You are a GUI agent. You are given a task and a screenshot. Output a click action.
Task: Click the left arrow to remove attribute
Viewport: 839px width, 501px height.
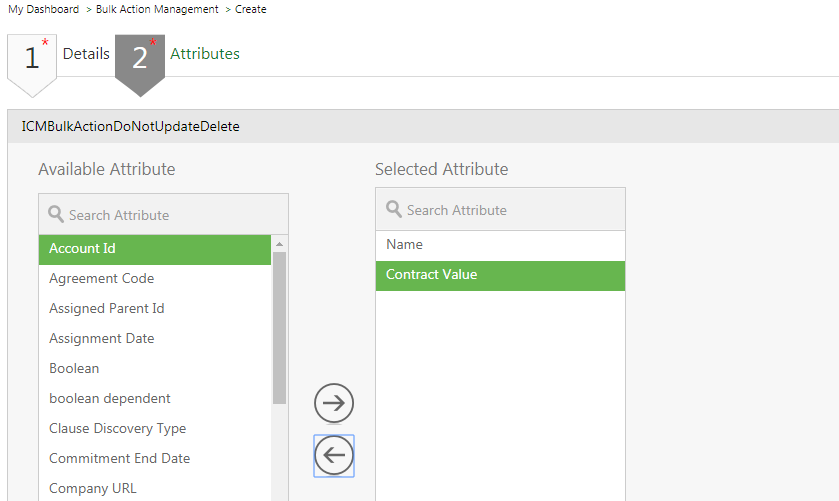click(334, 456)
